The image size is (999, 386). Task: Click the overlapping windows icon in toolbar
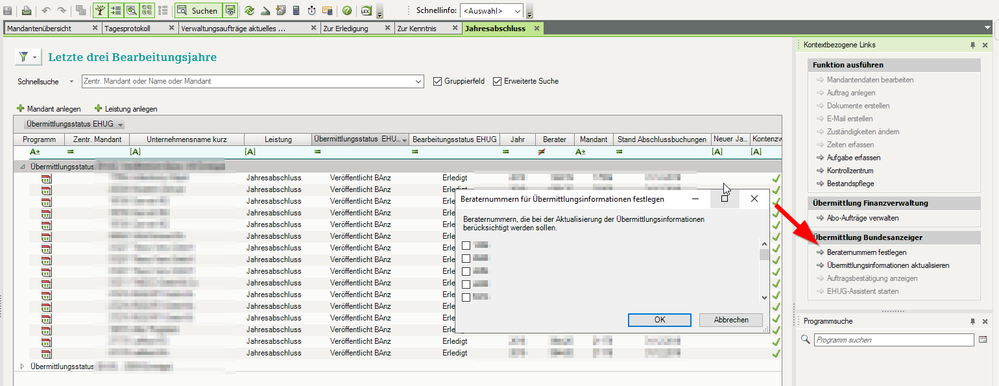pyautogui.click(x=81, y=11)
